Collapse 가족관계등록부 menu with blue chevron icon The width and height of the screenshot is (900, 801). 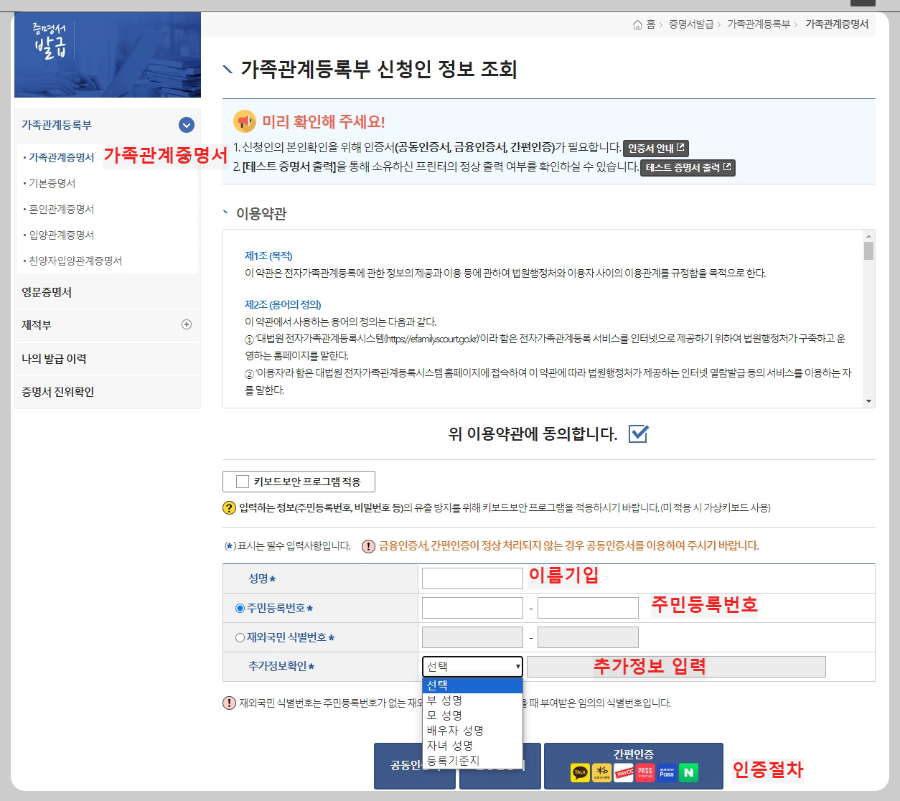[187, 125]
